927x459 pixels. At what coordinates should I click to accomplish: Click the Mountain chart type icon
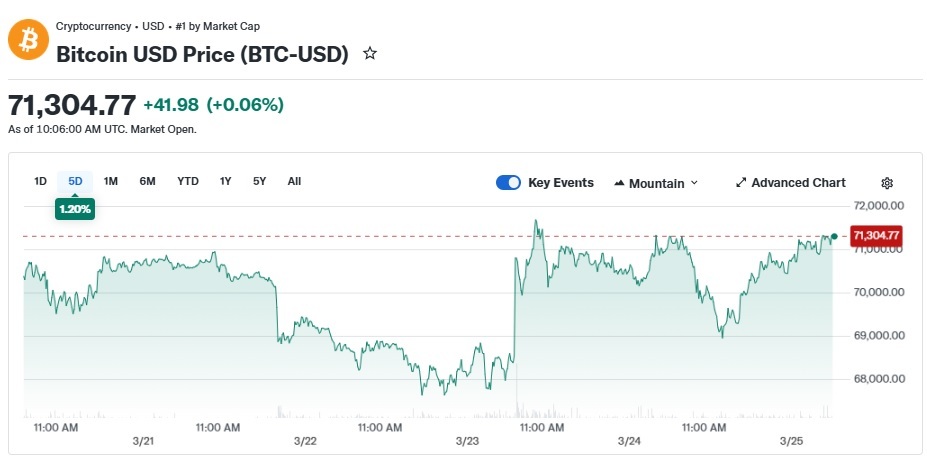coord(619,183)
